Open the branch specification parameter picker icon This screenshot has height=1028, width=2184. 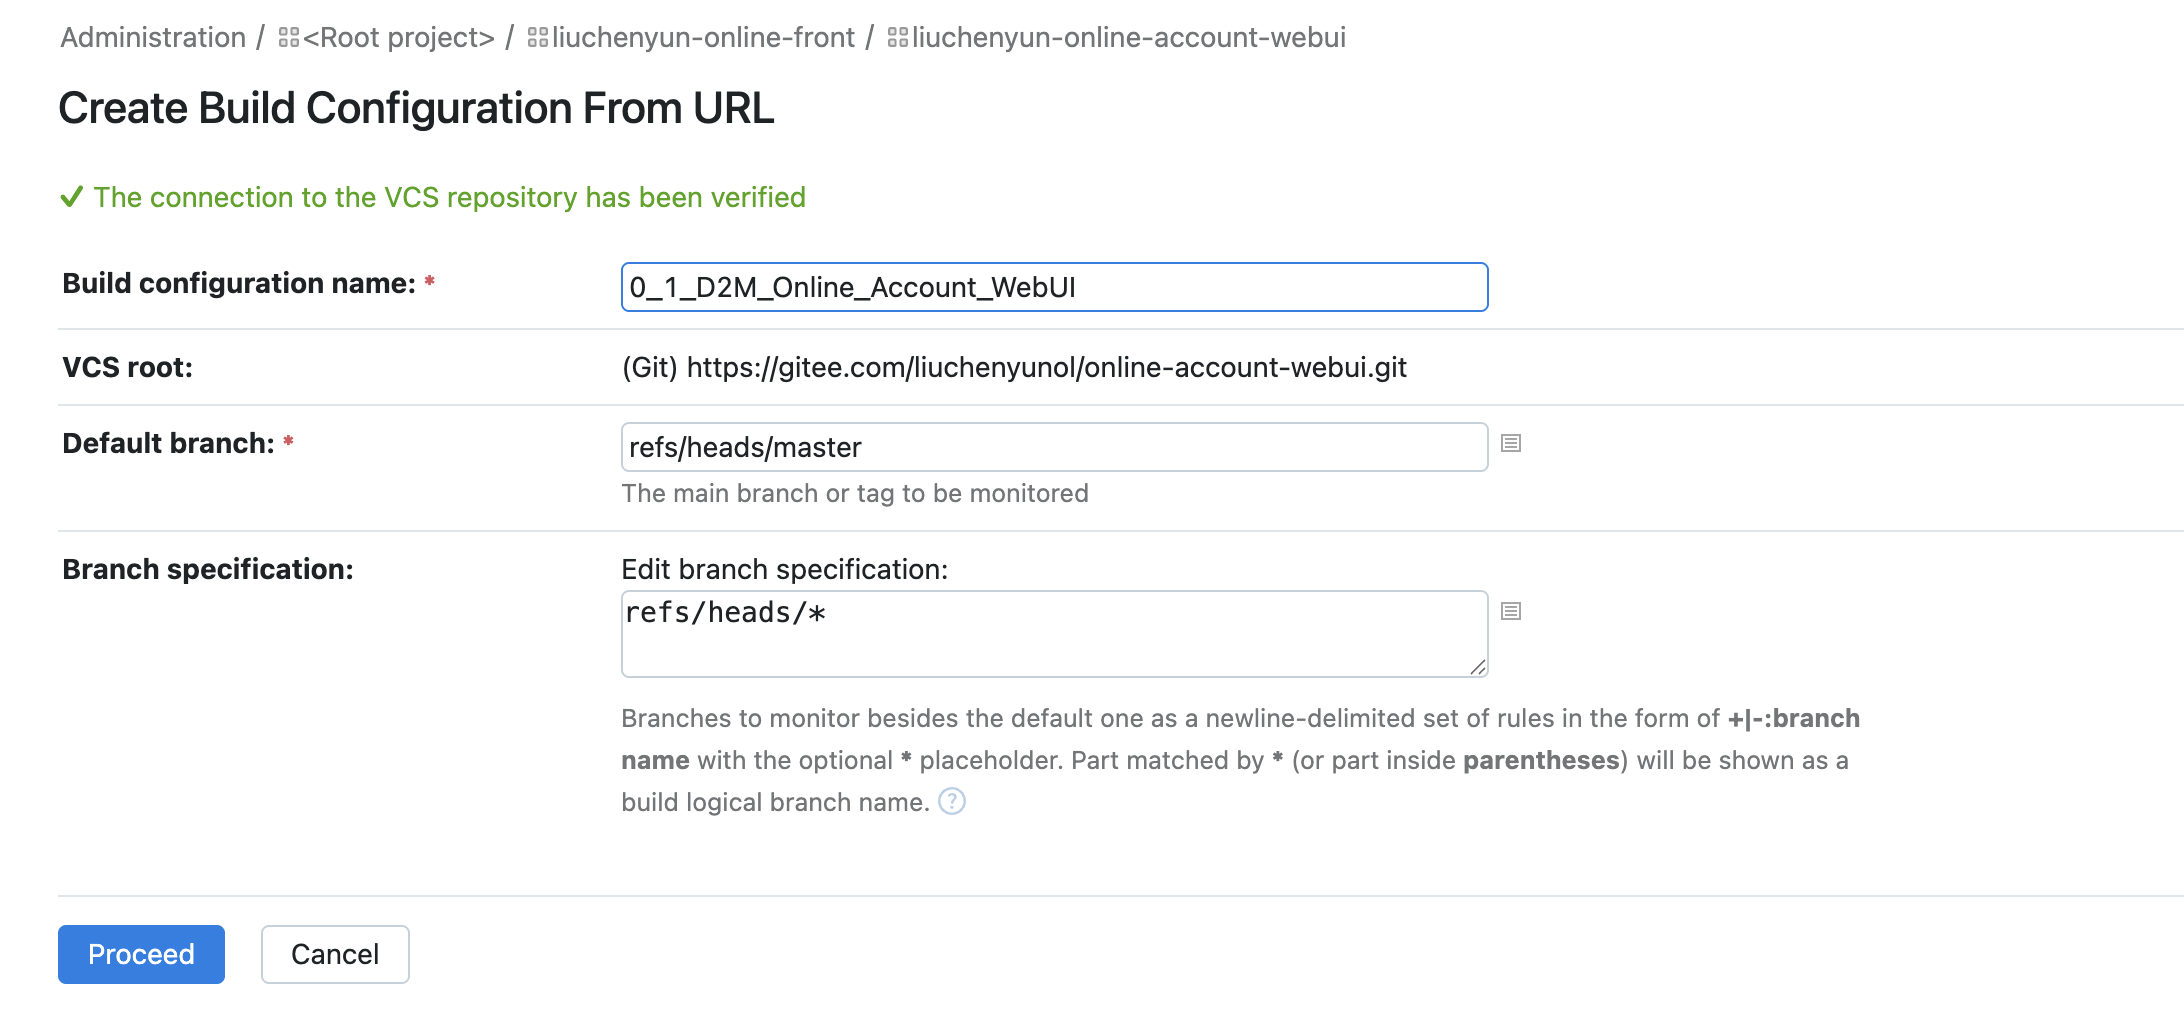(1511, 611)
